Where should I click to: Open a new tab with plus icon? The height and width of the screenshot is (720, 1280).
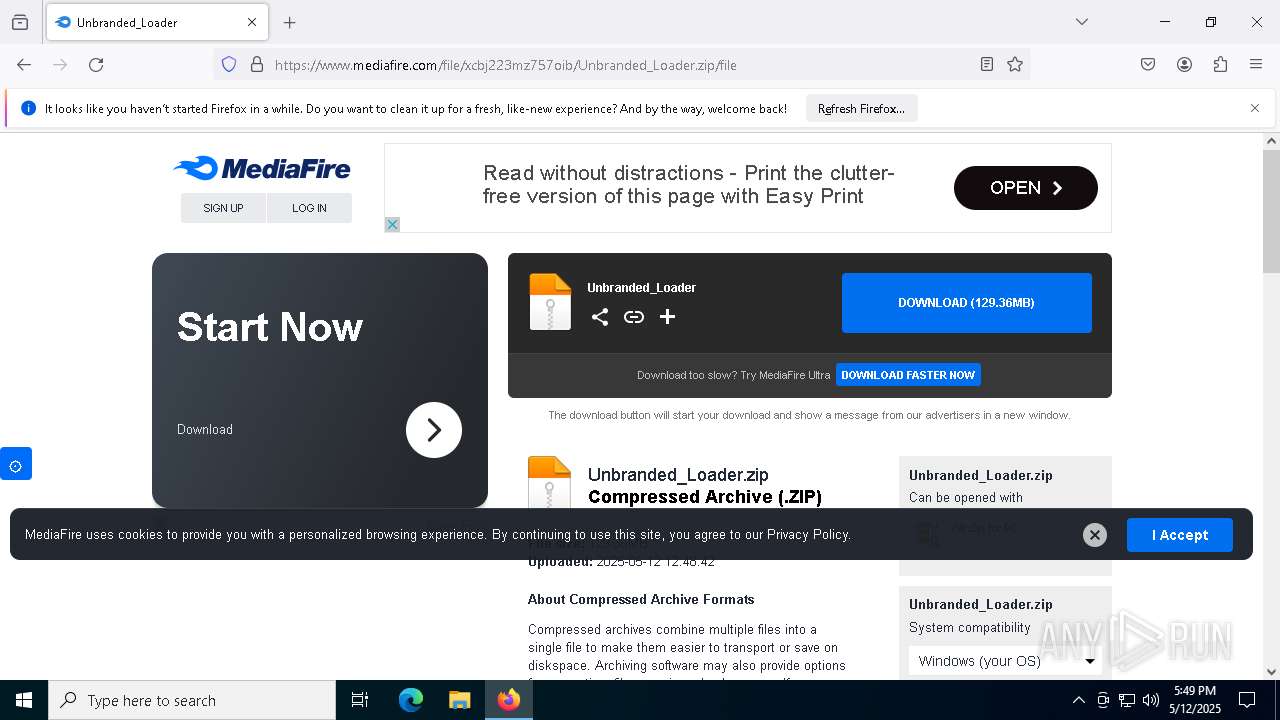point(290,22)
